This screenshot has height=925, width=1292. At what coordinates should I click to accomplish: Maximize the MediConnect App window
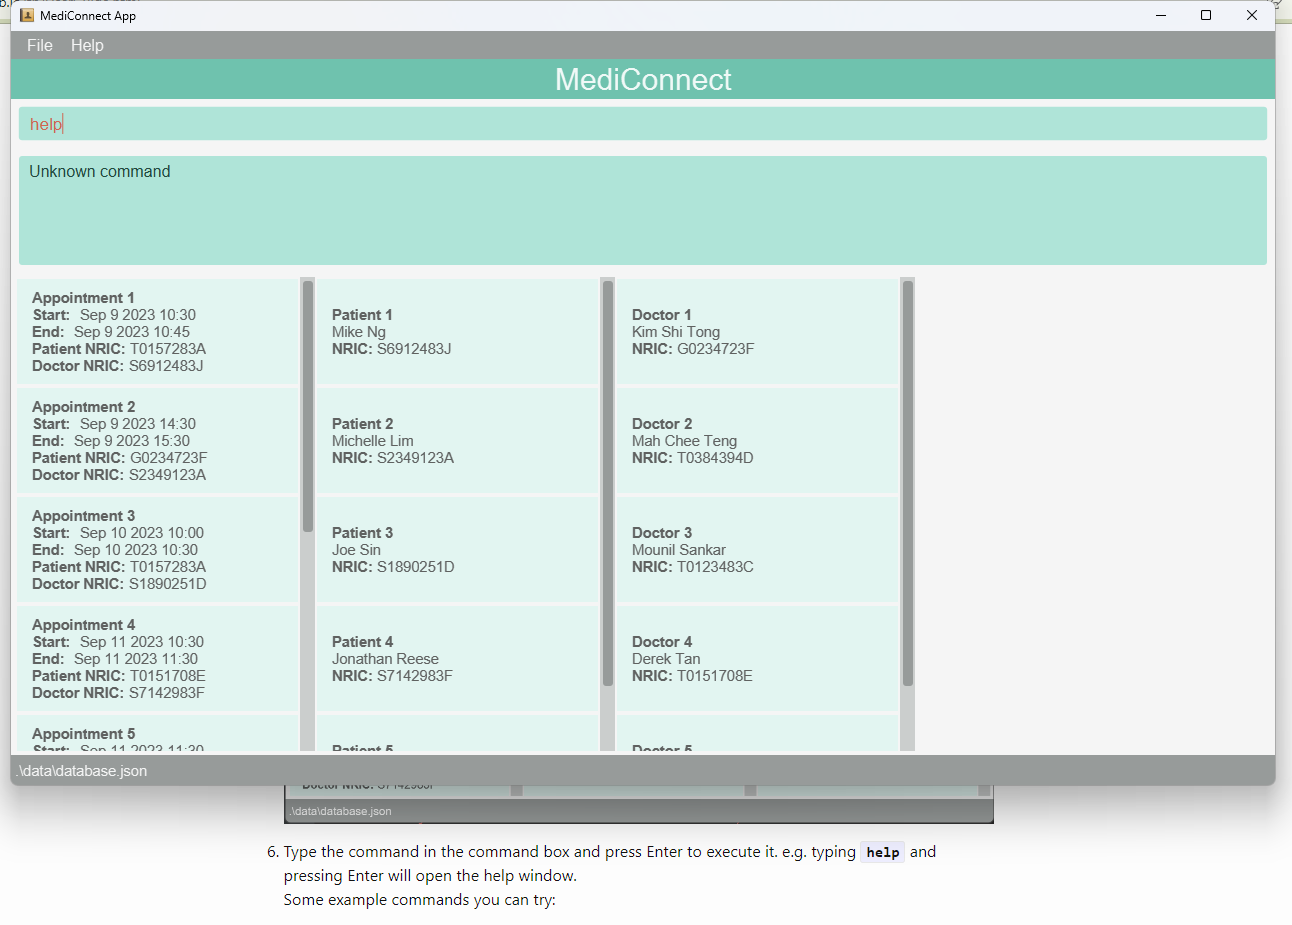point(1206,15)
